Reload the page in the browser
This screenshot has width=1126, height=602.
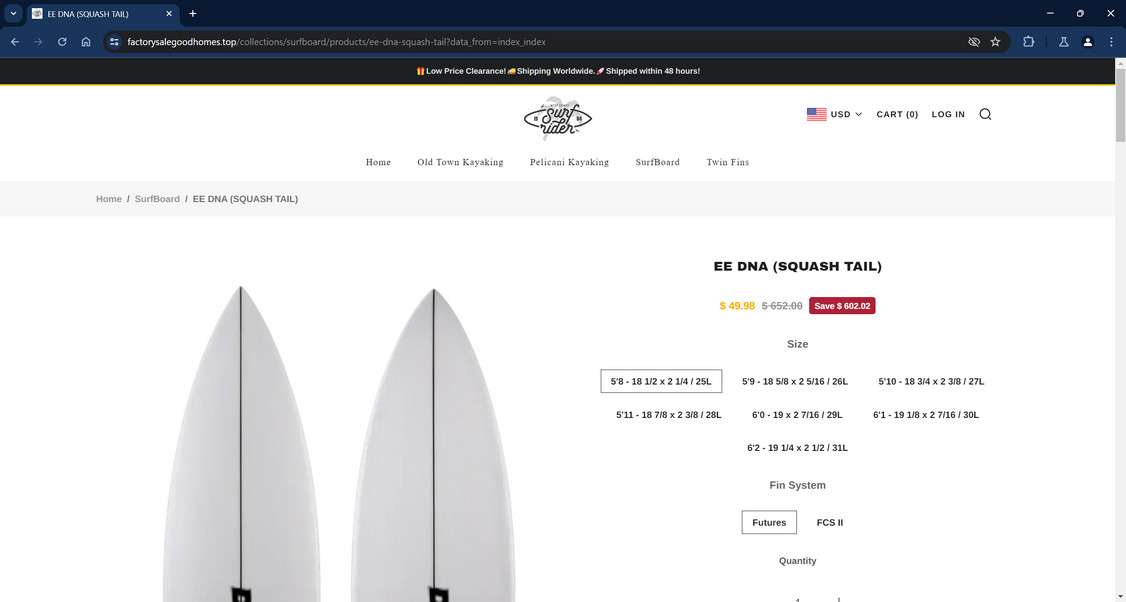[x=62, y=42]
